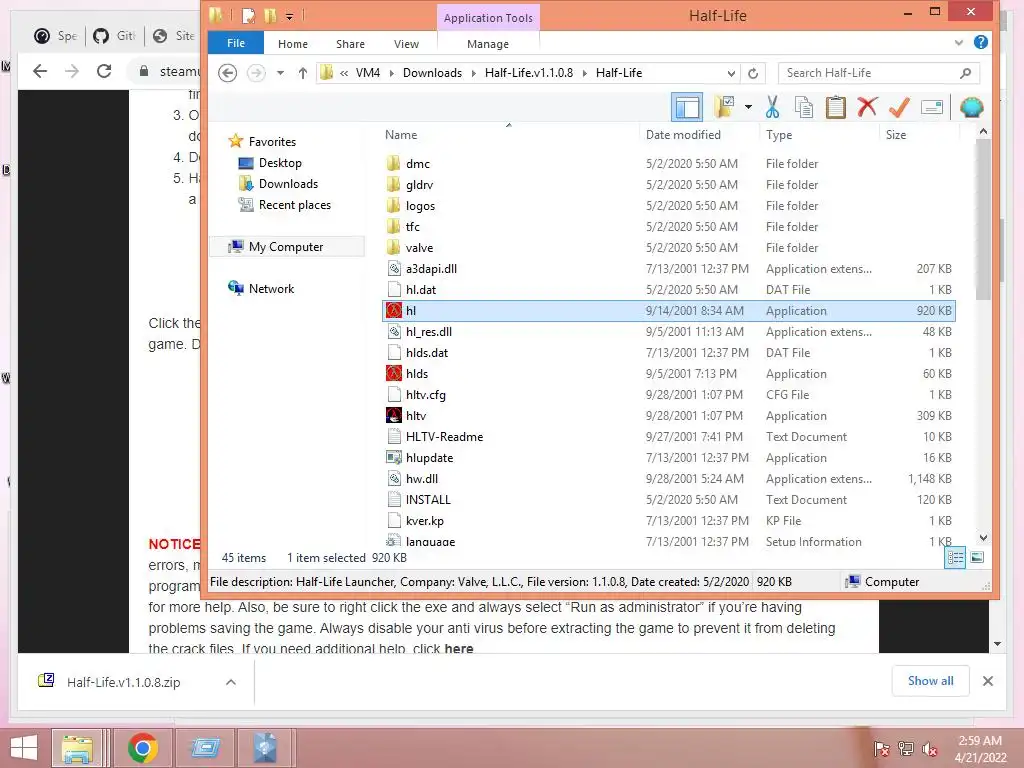Sort by the Date modified column header
The image size is (1024, 768).
point(683,135)
